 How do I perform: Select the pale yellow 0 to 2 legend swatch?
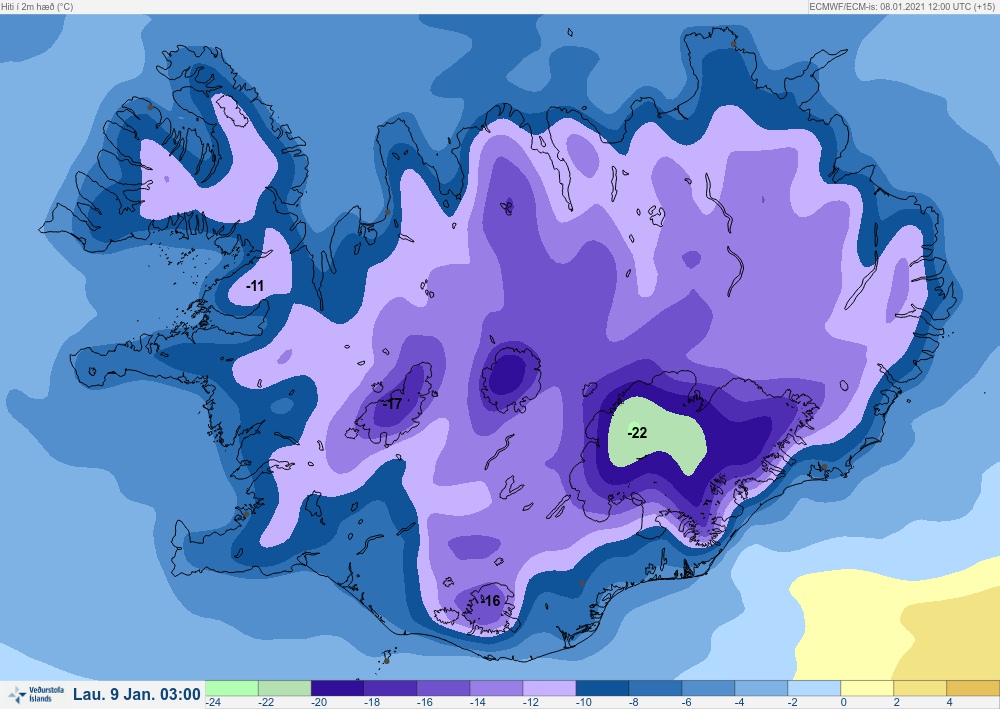pyautogui.click(x=867, y=688)
